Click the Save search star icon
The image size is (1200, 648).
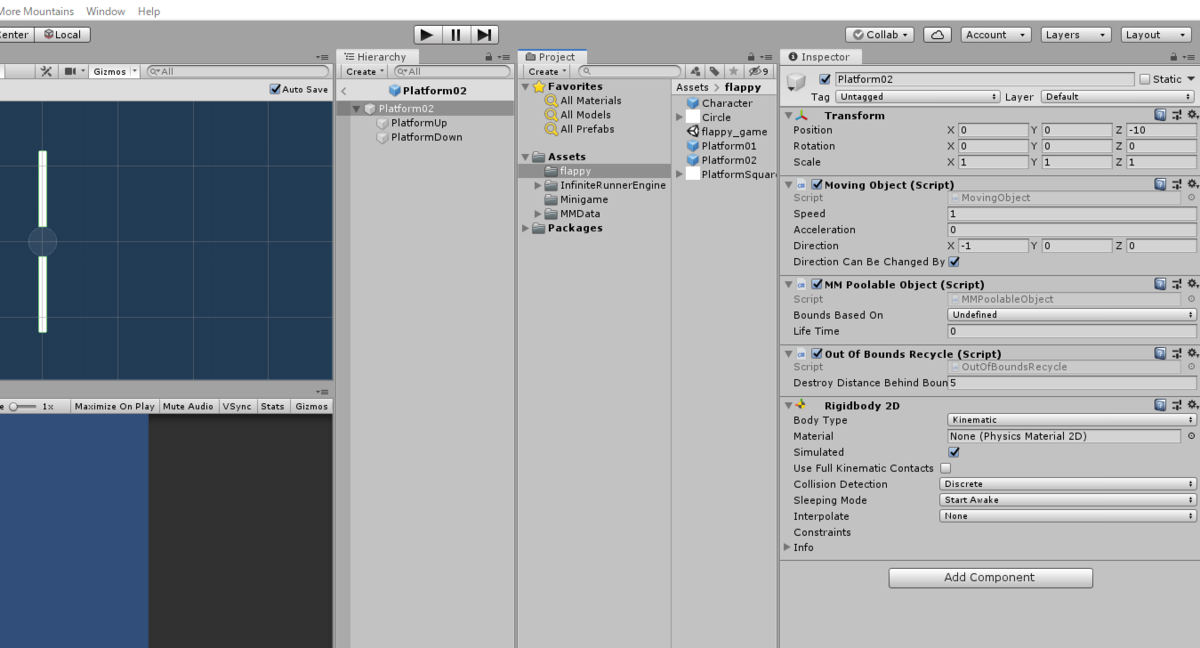[x=733, y=71]
